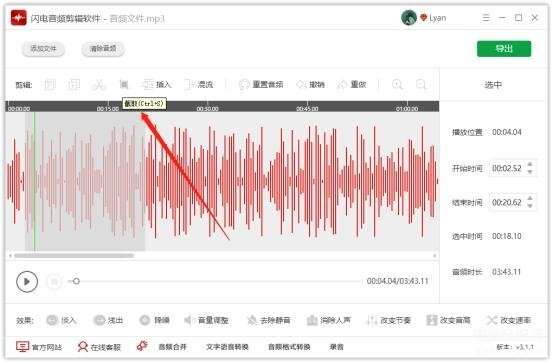553x364 pixels.
Task: Apply the 淡出 fade-out effect
Action: 108,320
